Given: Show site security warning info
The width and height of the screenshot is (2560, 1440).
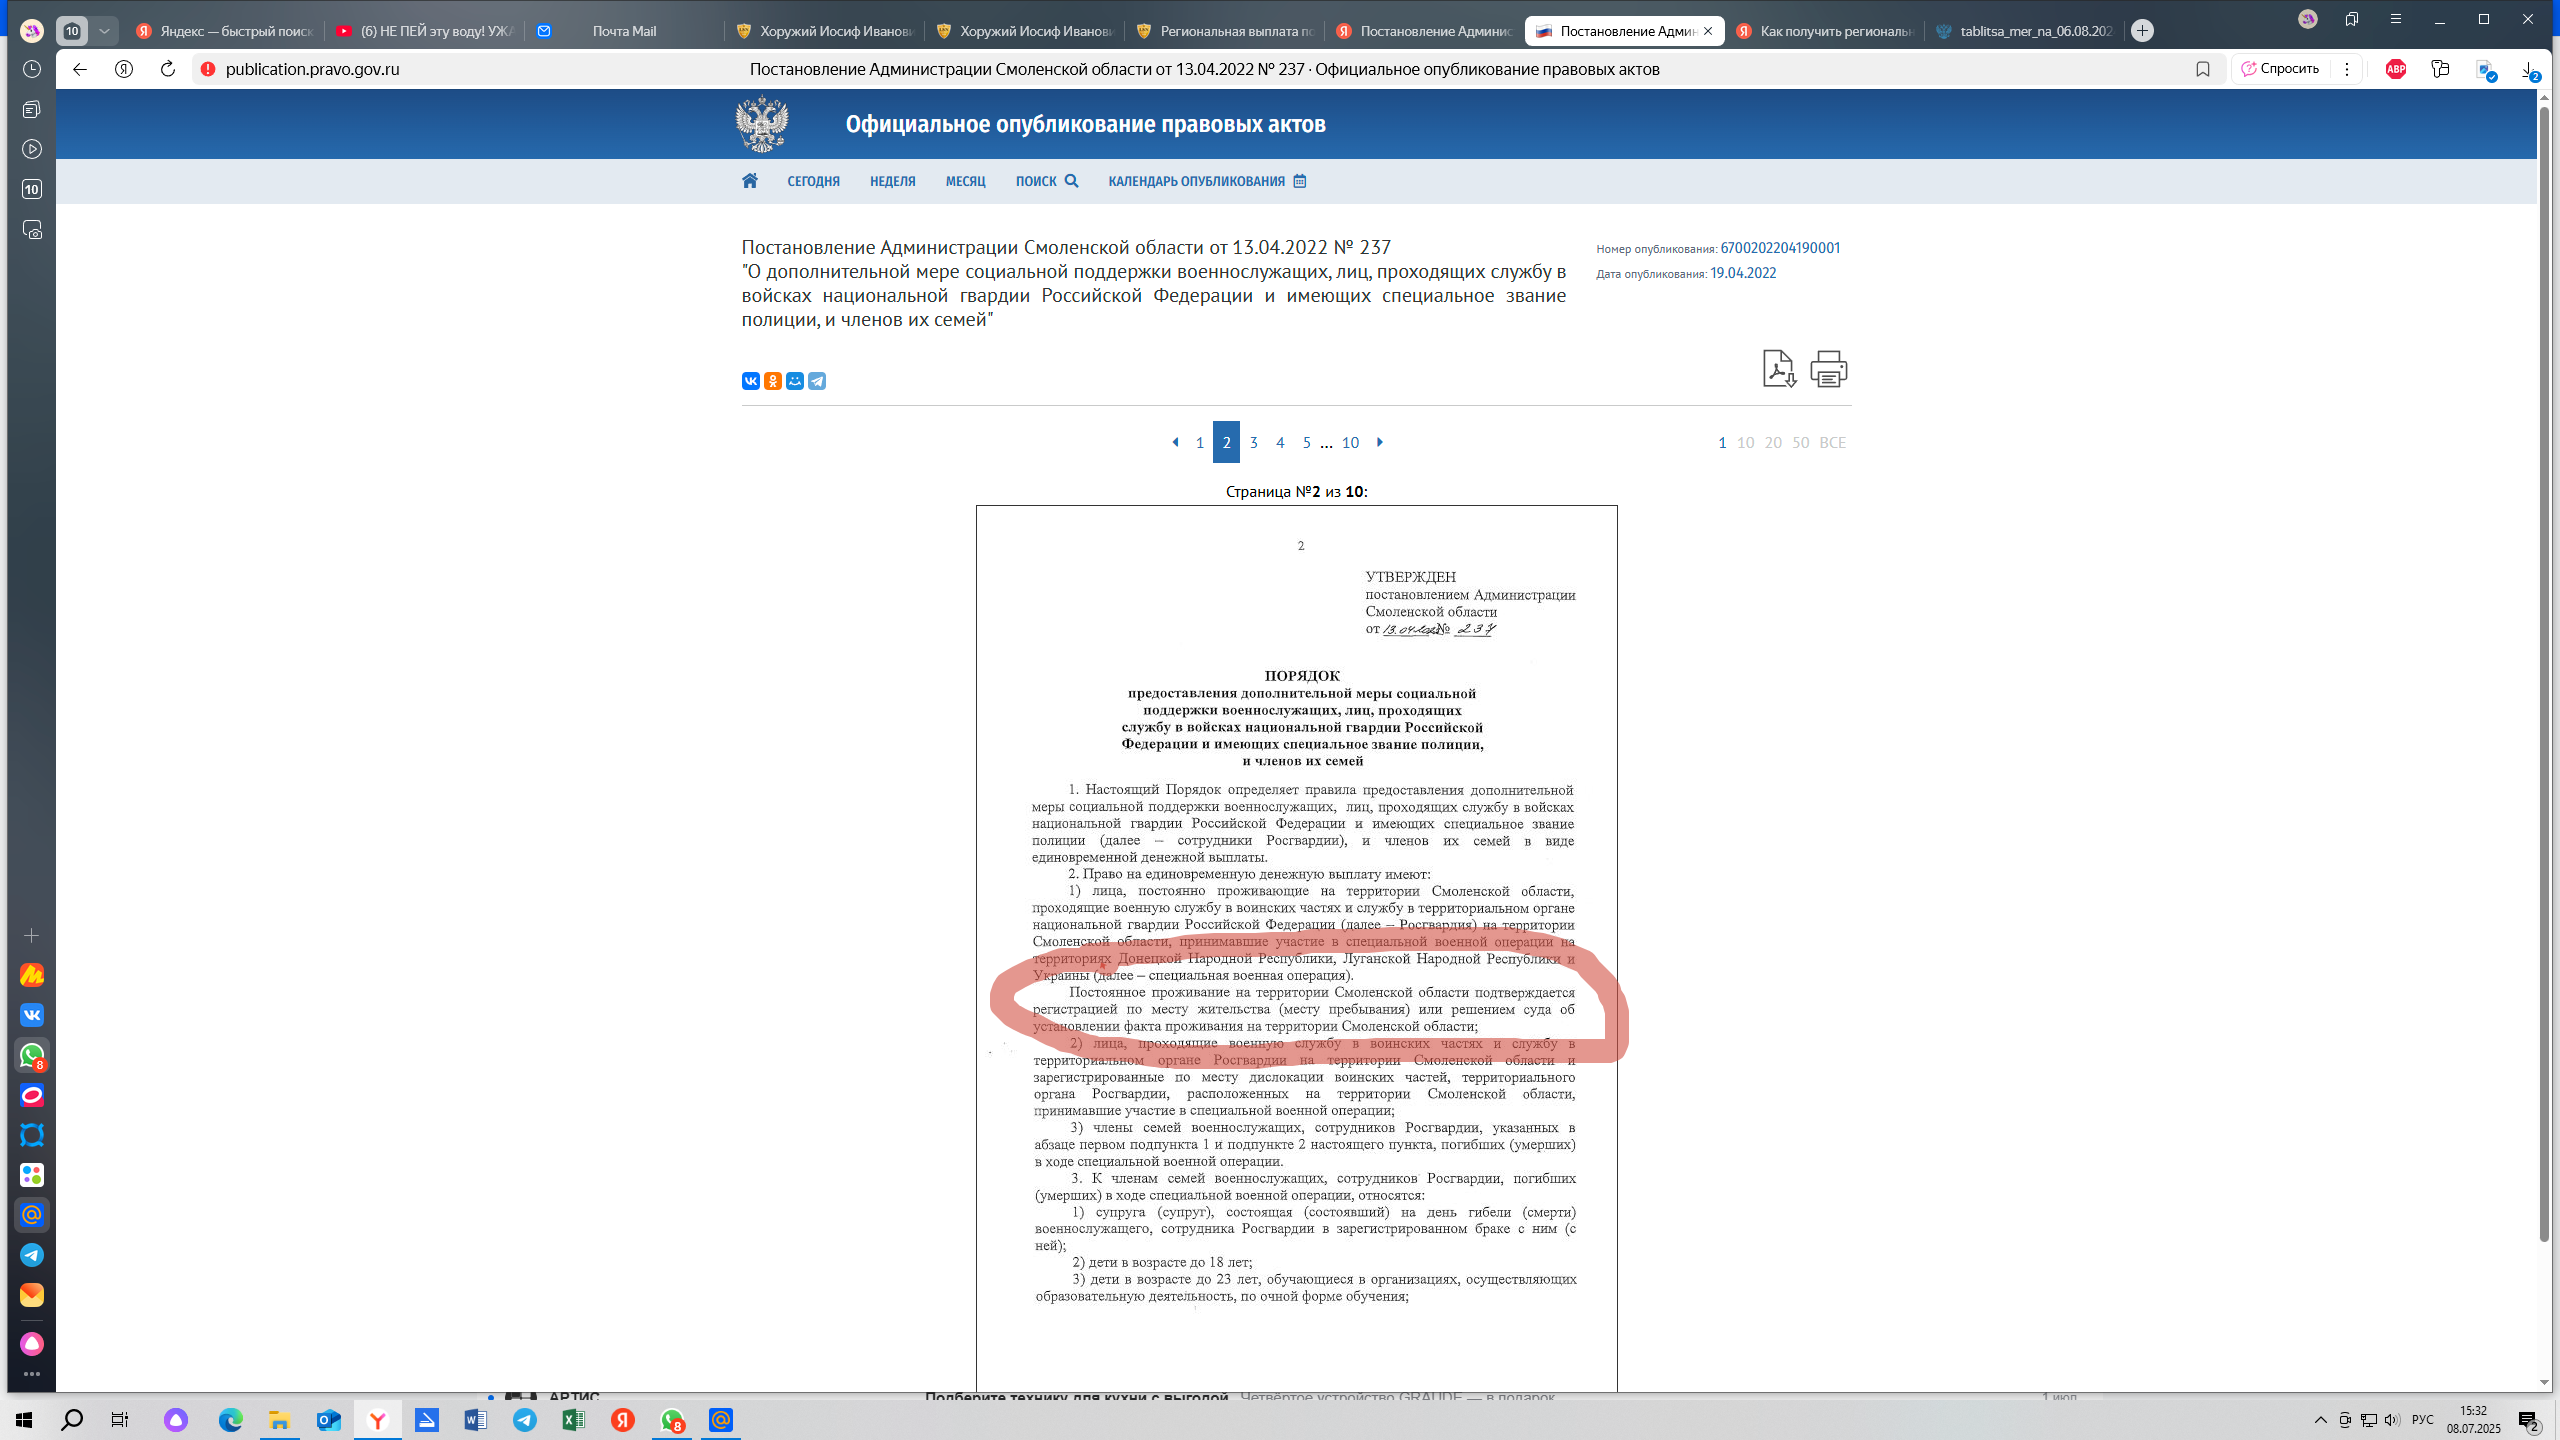Looking at the screenshot, I should pos(208,69).
